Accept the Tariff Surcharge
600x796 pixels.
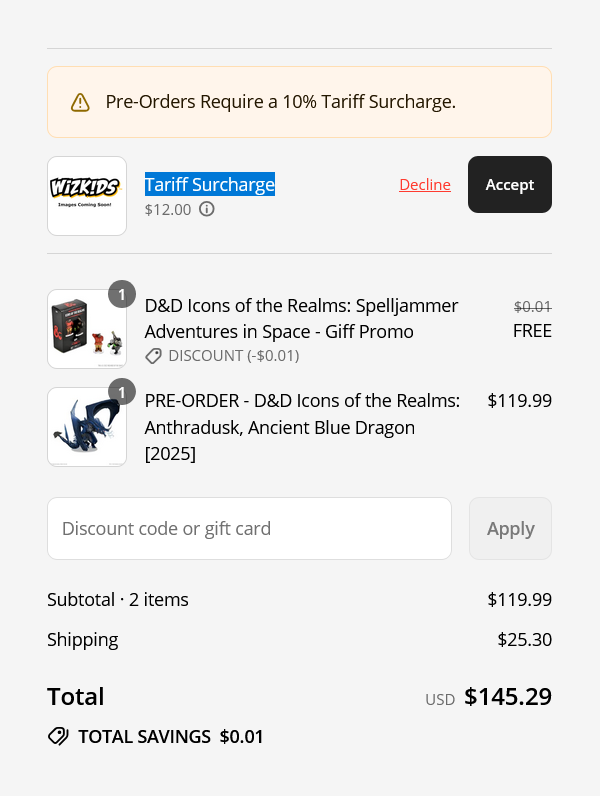(x=510, y=184)
